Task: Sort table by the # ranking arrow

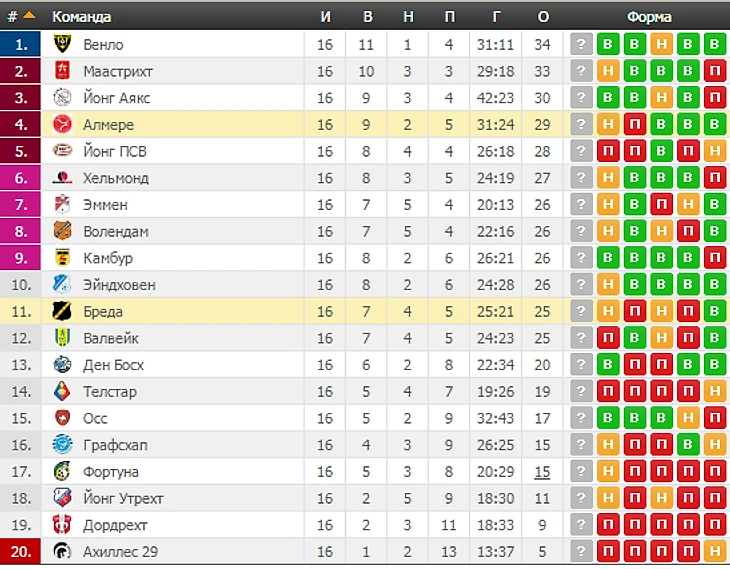Action: tap(29, 15)
